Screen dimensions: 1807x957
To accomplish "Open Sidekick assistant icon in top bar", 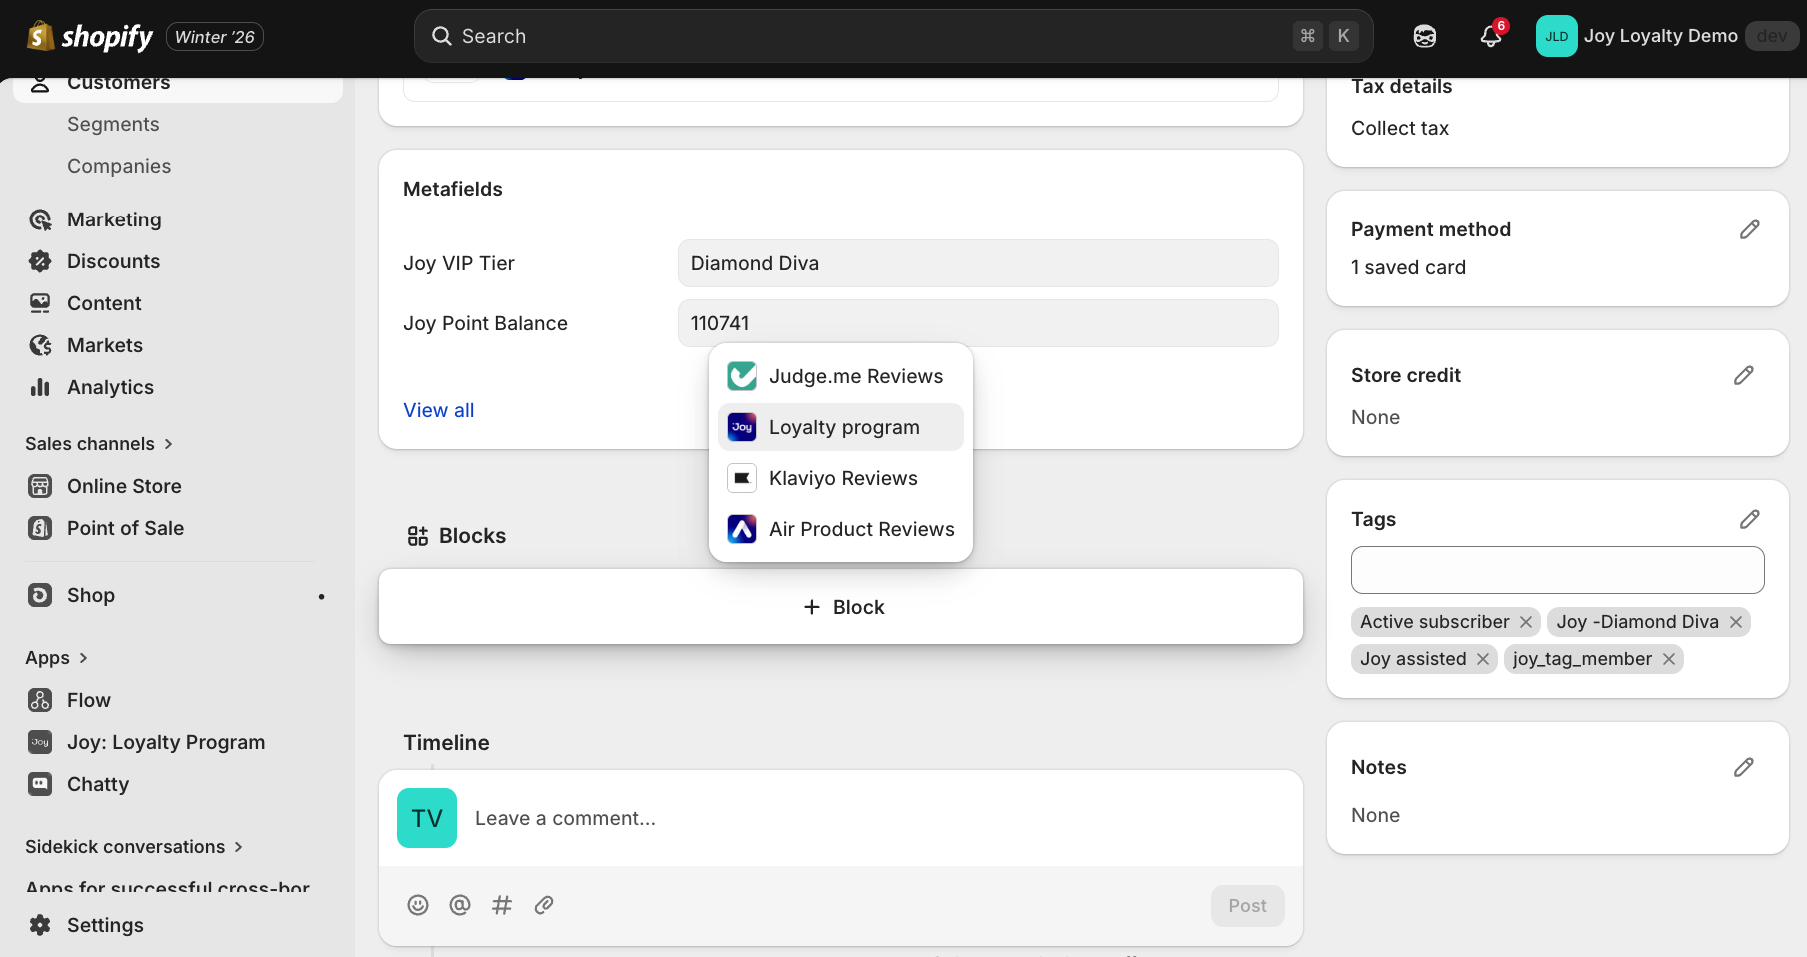I will (x=1425, y=37).
